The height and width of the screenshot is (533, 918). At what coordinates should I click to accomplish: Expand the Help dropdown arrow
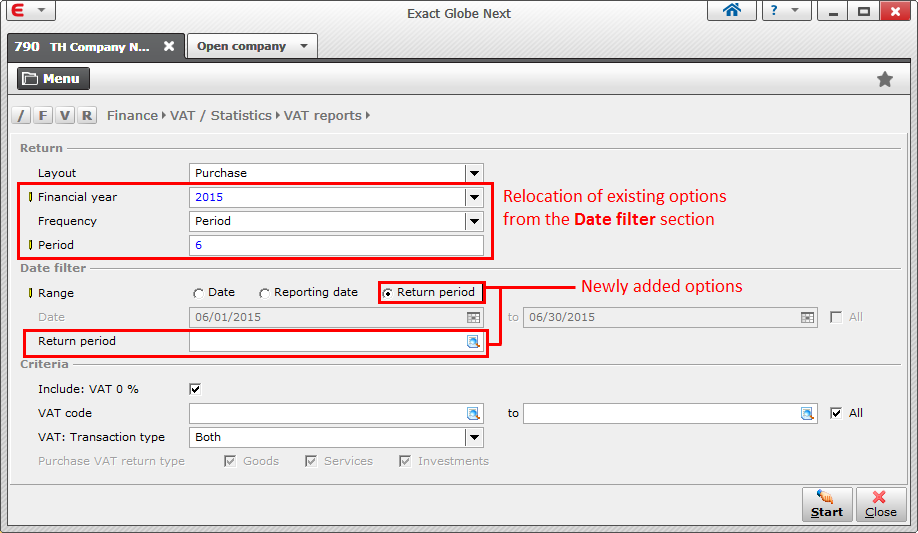click(794, 10)
